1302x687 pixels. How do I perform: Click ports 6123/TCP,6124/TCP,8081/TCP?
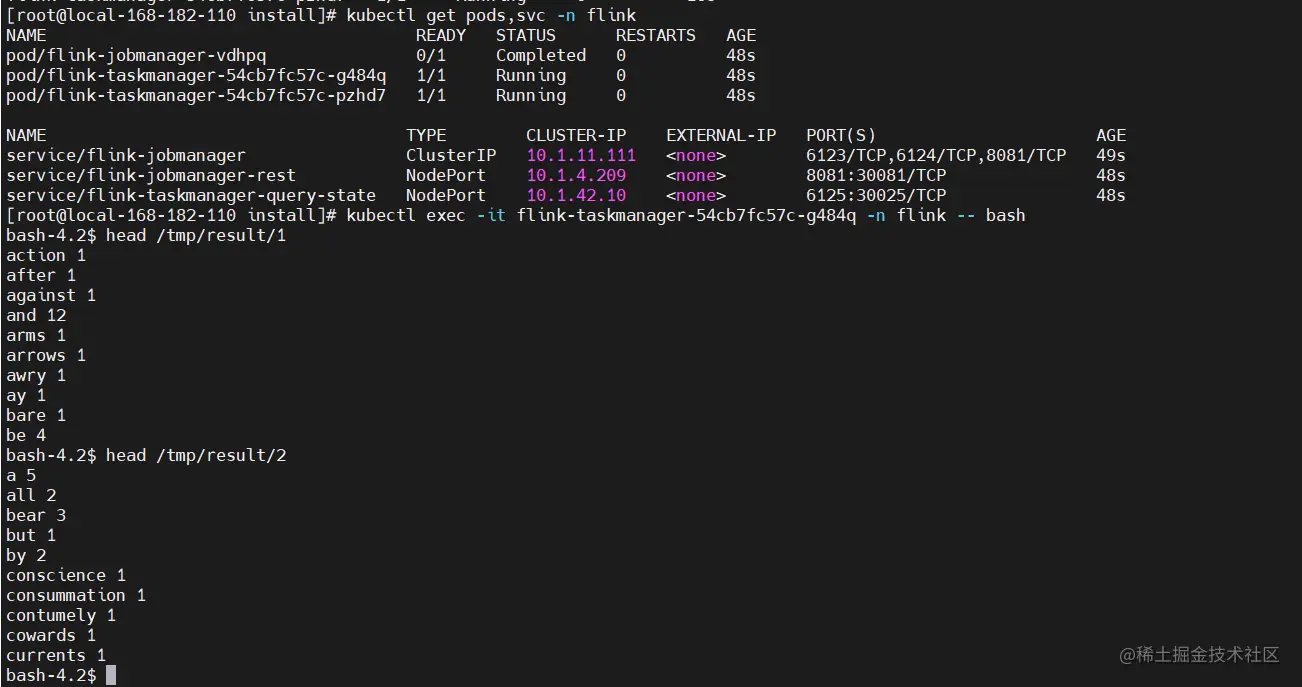936,156
